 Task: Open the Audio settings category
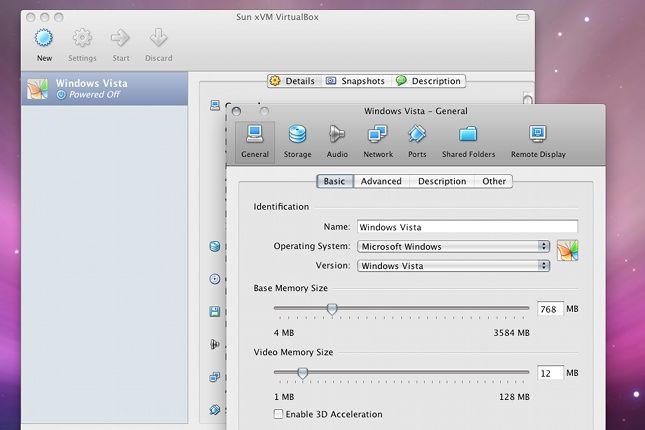[x=337, y=142]
